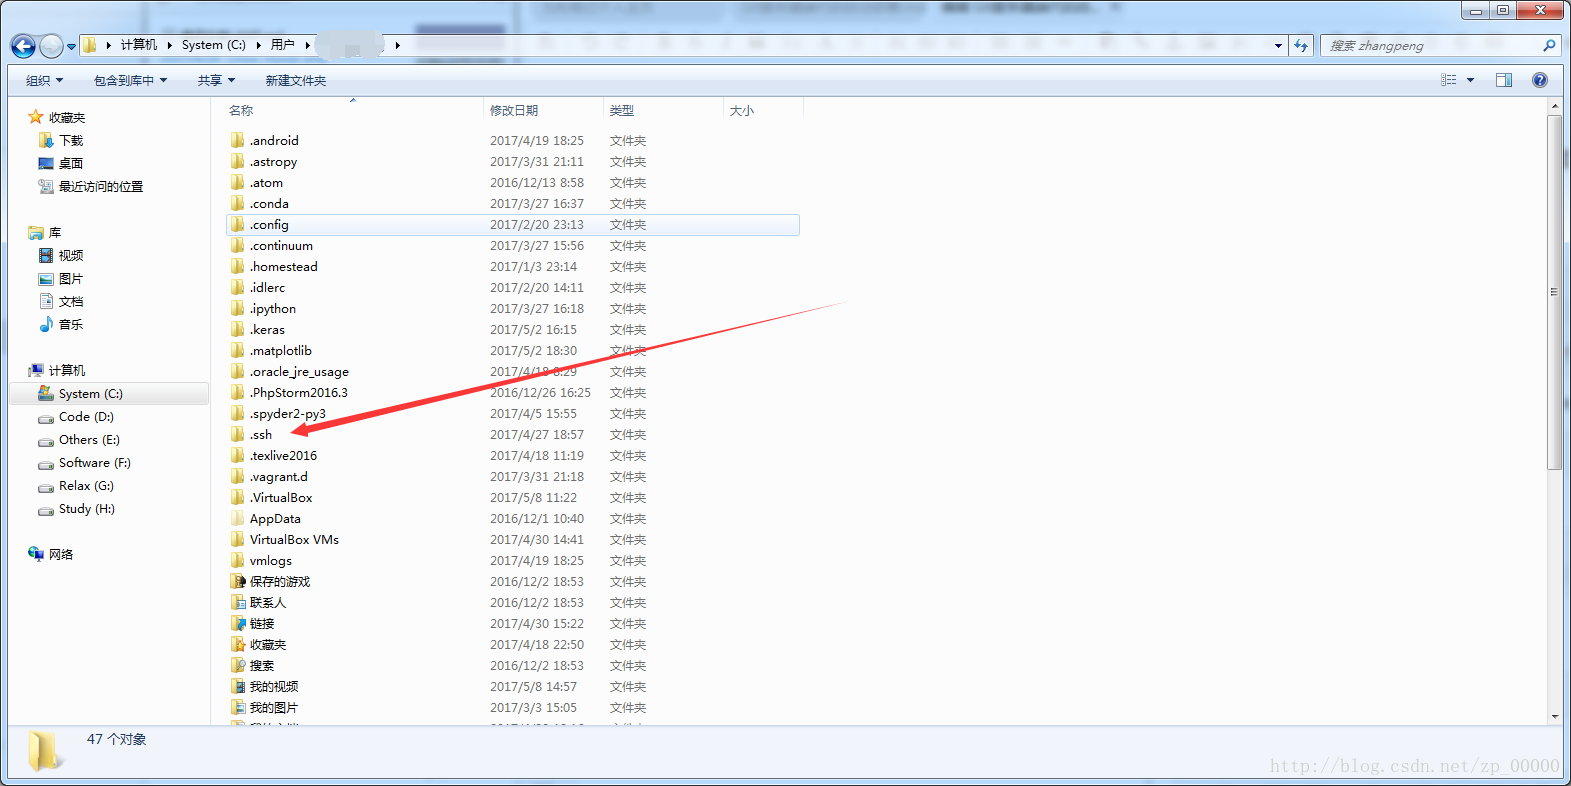Select the .android folder icon
Image resolution: width=1571 pixels, height=786 pixels.
pos(237,140)
